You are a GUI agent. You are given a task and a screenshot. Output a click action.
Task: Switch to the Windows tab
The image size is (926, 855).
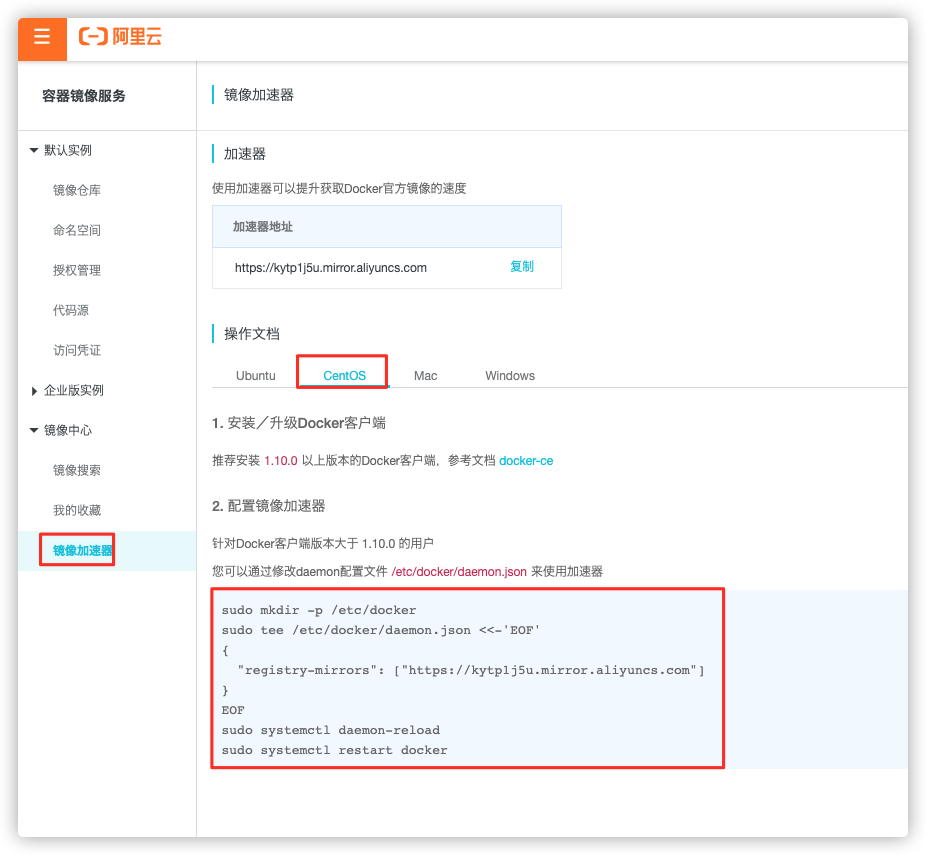[510, 376]
